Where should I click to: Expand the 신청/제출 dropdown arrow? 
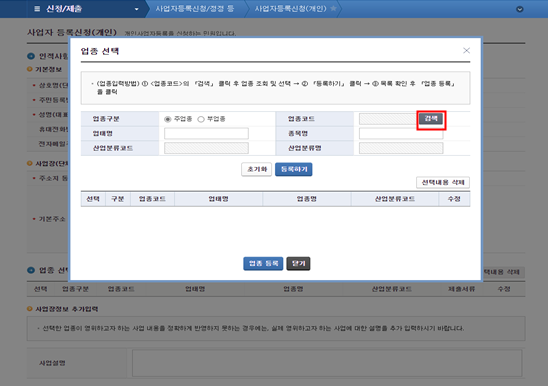[x=137, y=9]
